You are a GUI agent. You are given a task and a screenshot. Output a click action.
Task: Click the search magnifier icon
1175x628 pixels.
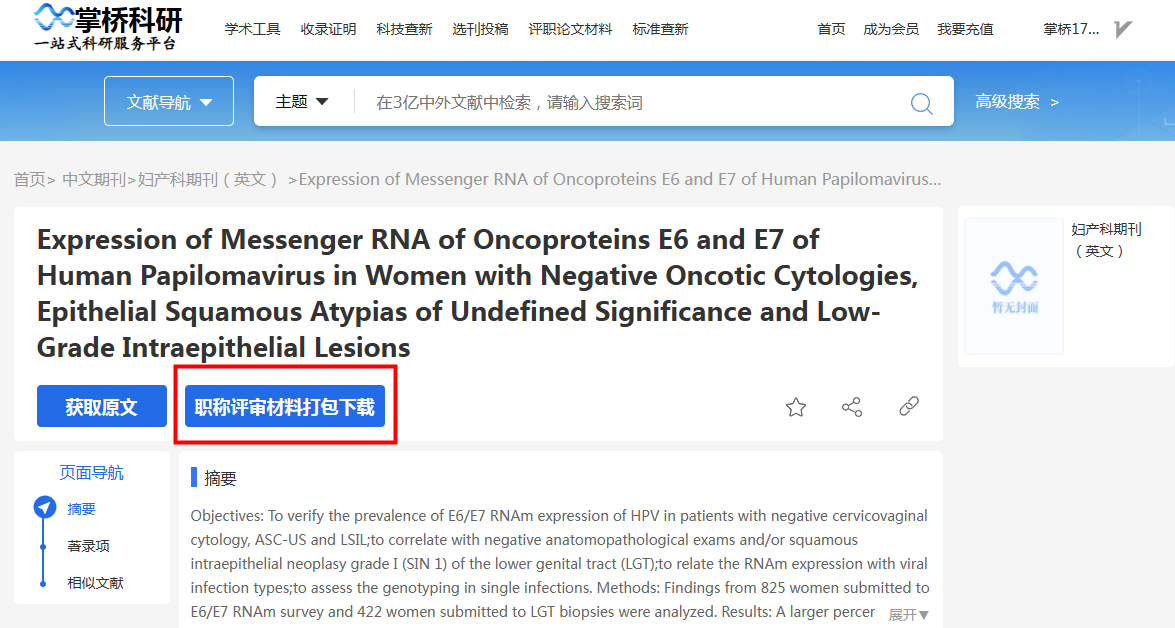click(x=921, y=103)
